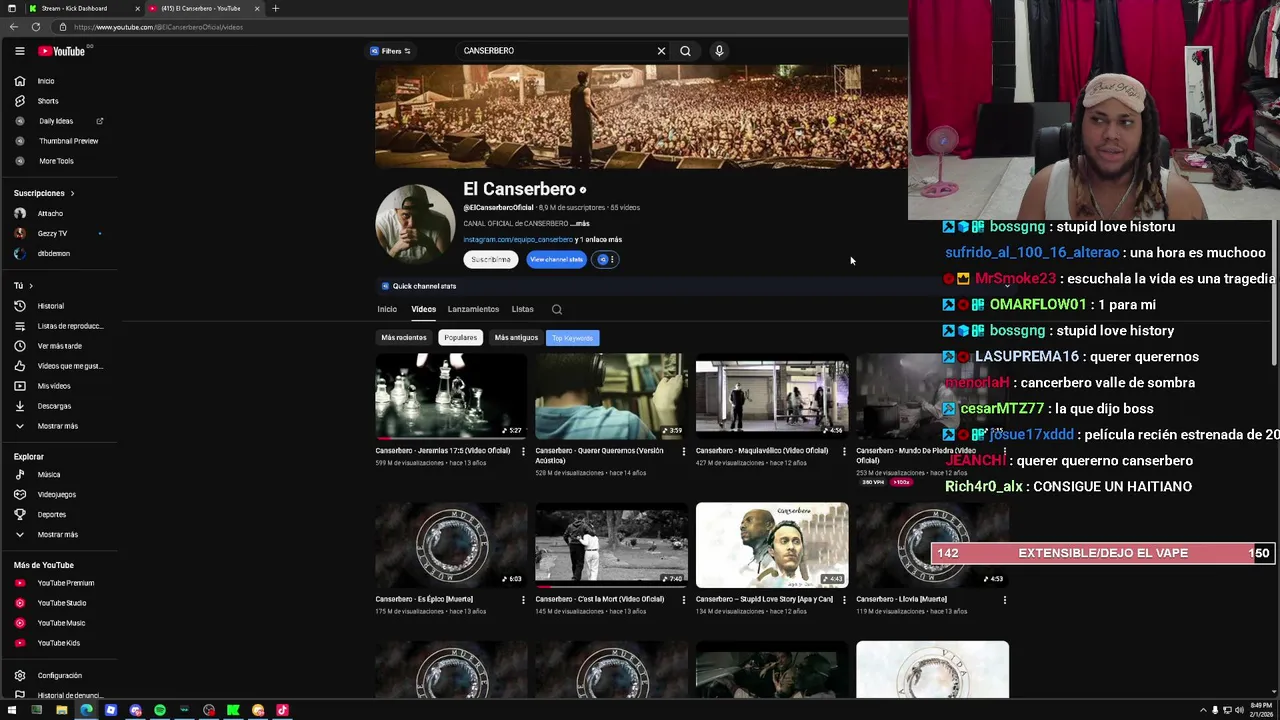The height and width of the screenshot is (720, 1280).
Task: Sort videos by Más recientes
Action: coord(404,338)
